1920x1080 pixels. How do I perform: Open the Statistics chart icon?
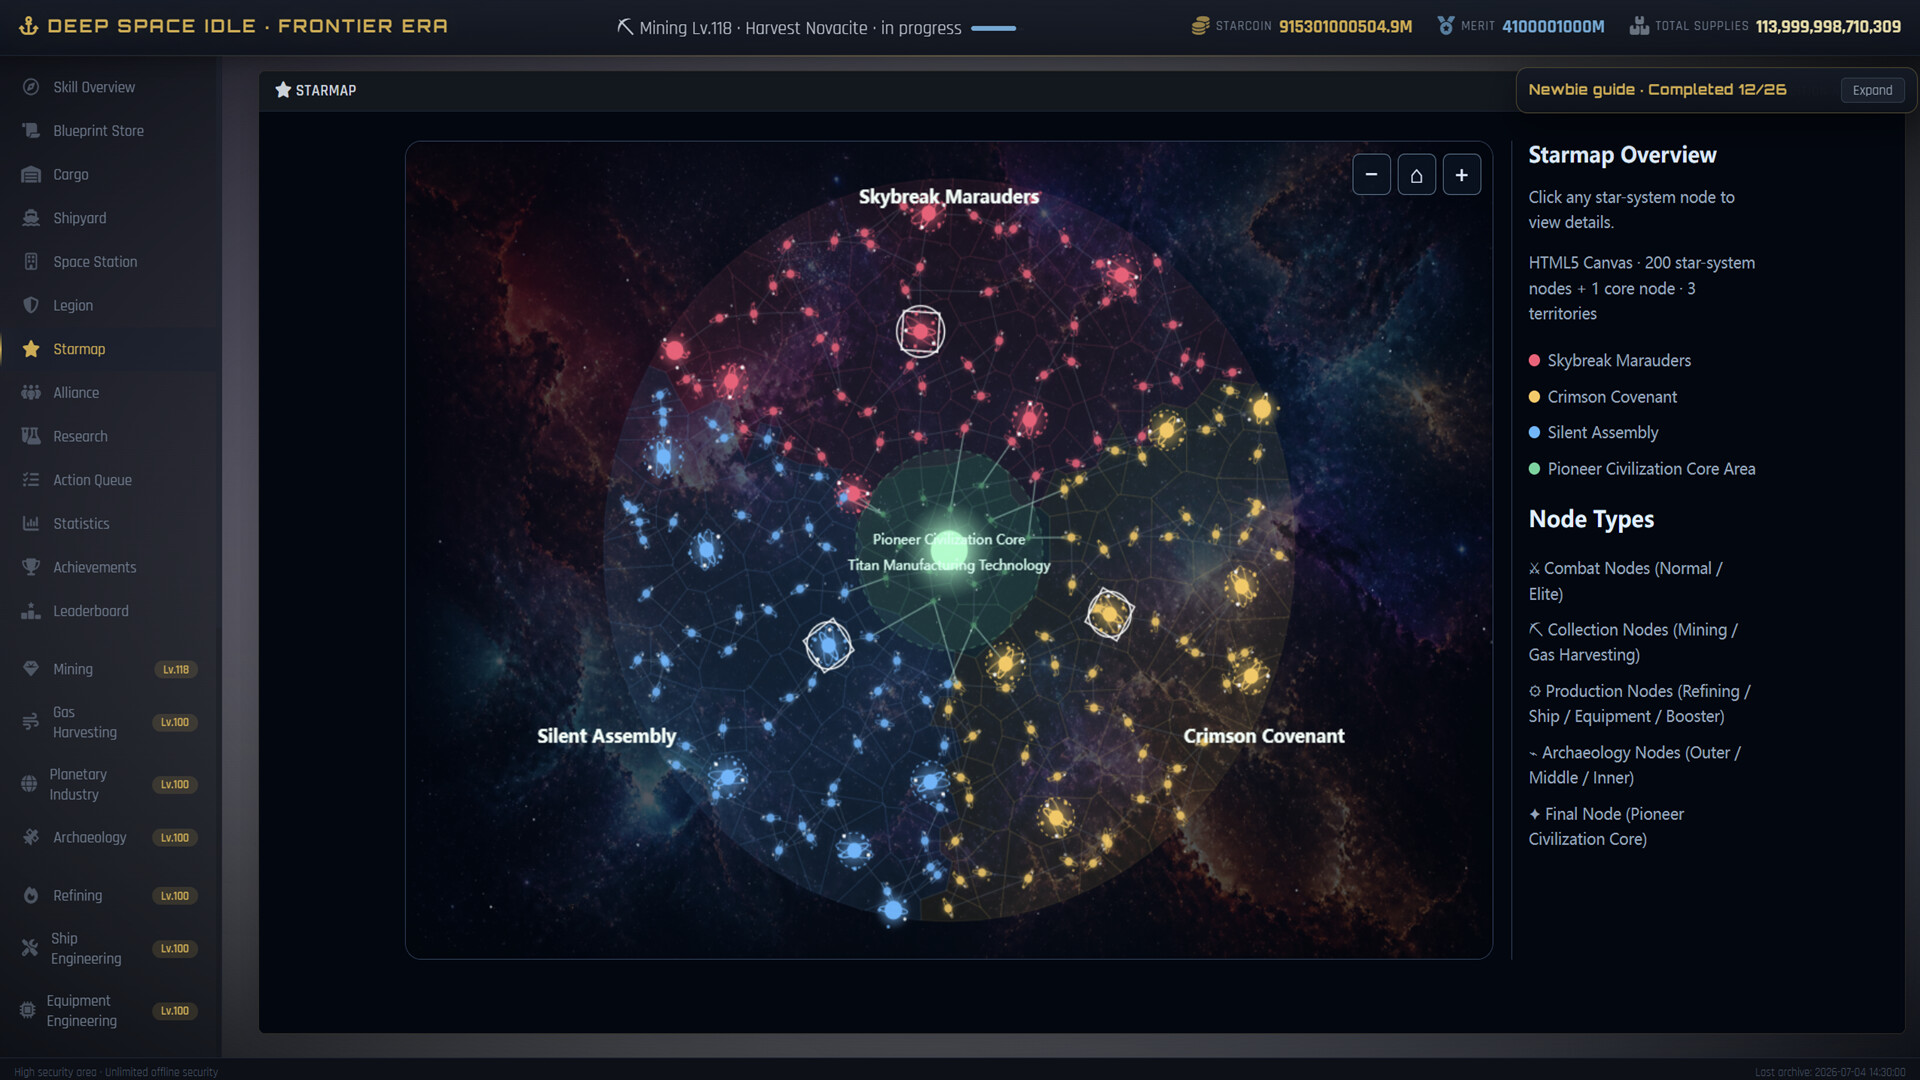tap(31, 524)
